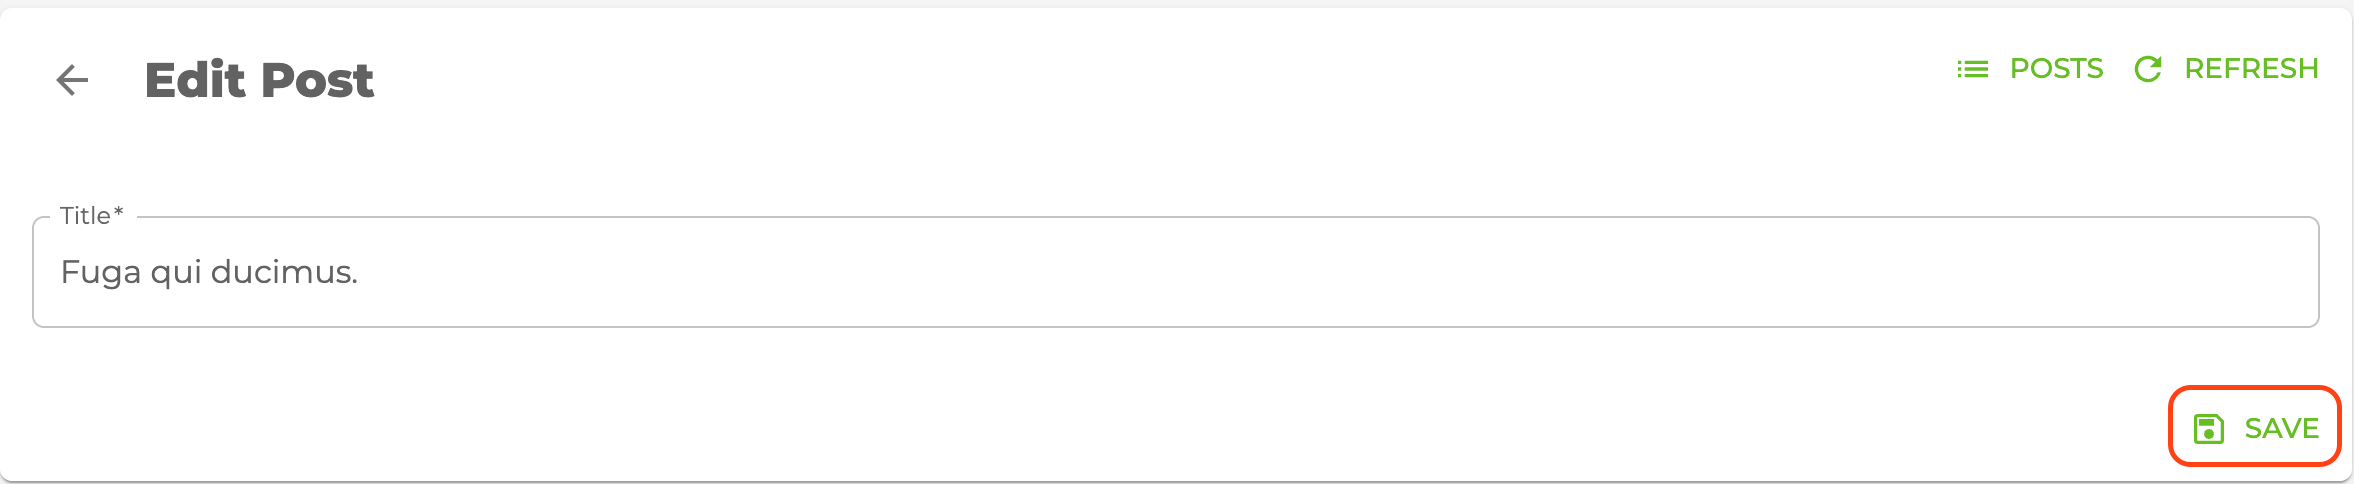This screenshot has height=484, width=2354.
Task: Click the green SAVE text
Action: pyautogui.click(x=2281, y=429)
